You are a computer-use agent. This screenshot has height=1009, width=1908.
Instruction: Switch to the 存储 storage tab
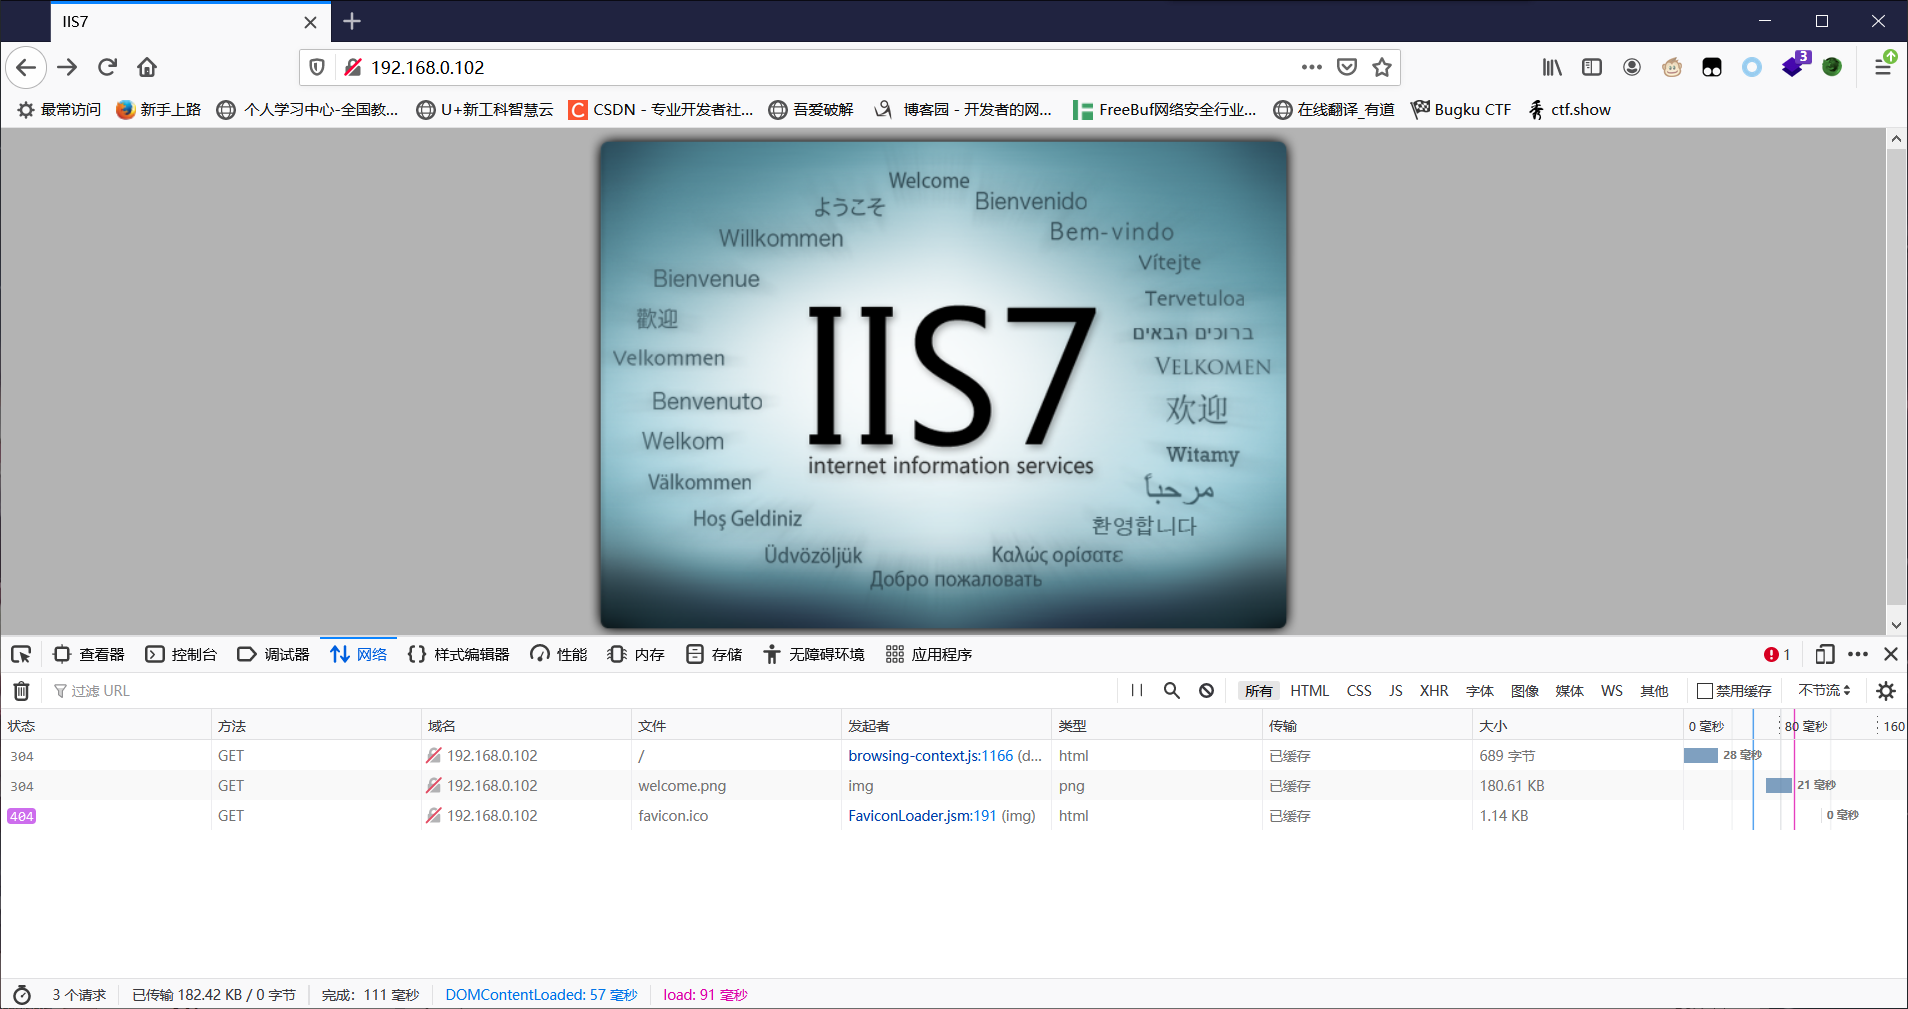(x=714, y=654)
